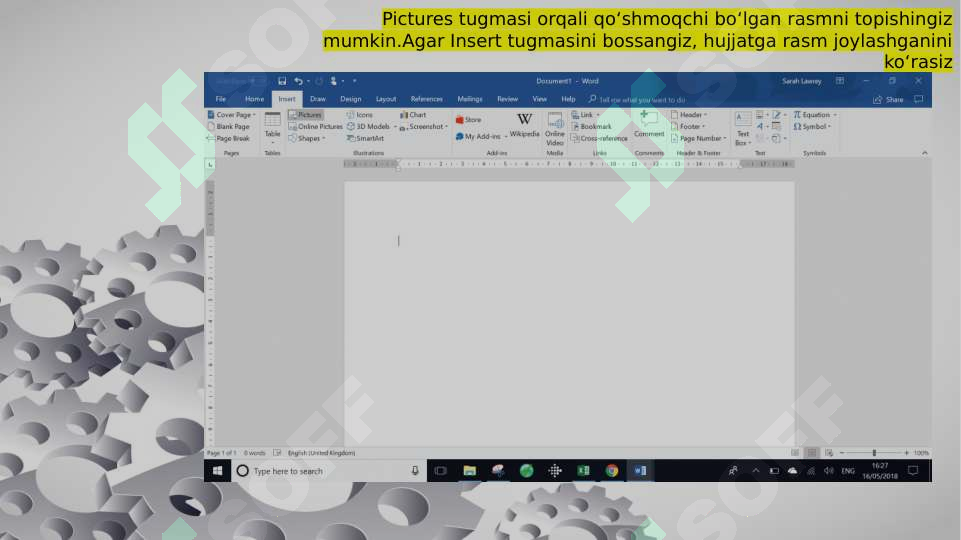Open the Windows Start menu
Image resolution: width=961 pixels, height=540 pixels.
pos(218,471)
